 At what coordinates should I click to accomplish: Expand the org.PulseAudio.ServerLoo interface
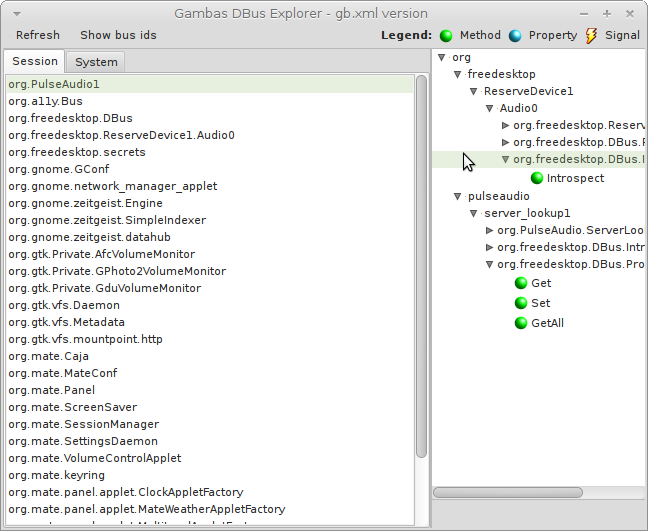(489, 230)
